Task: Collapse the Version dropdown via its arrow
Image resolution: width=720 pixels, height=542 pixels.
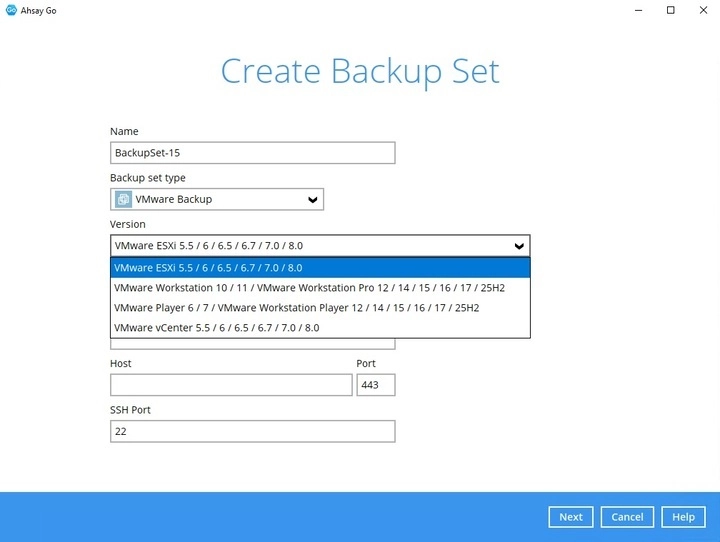Action: [519, 246]
